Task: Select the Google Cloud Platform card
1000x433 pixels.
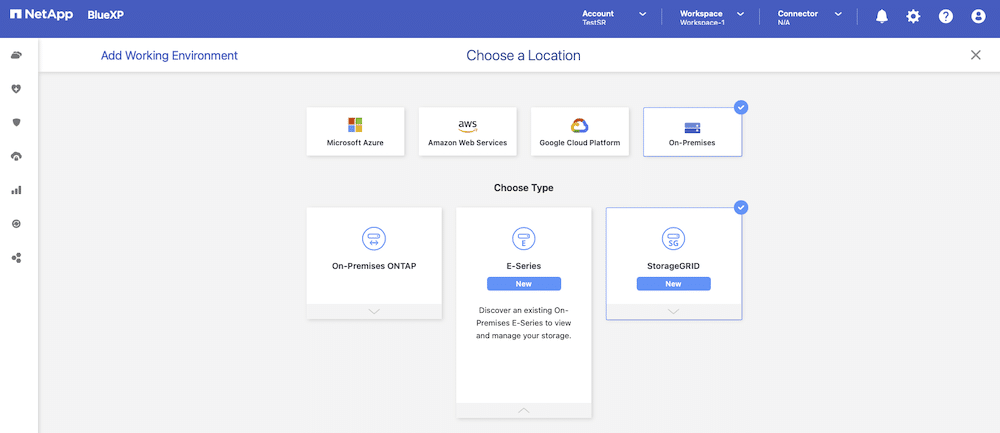Action: (580, 131)
